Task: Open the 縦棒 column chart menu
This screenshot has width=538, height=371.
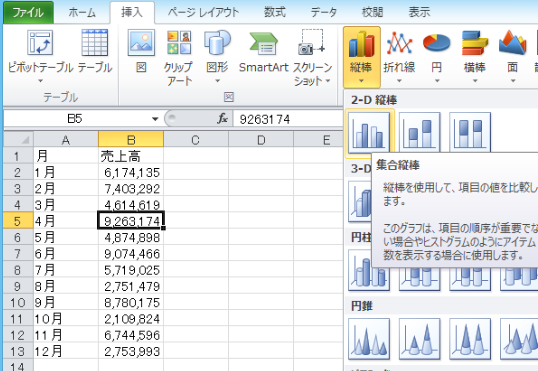Action: coord(362,57)
